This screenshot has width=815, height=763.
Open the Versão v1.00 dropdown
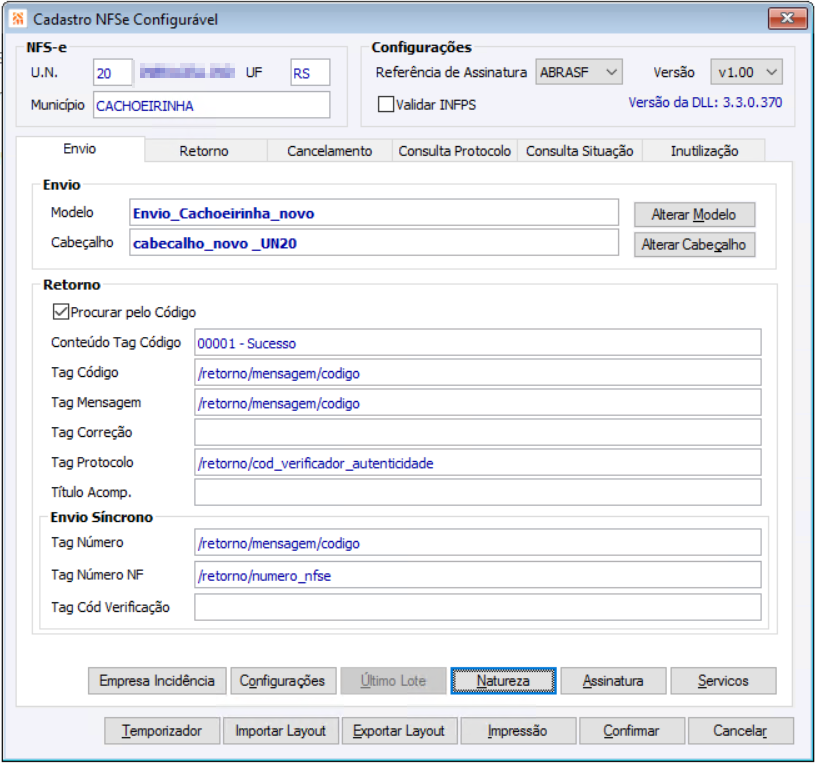pos(746,72)
